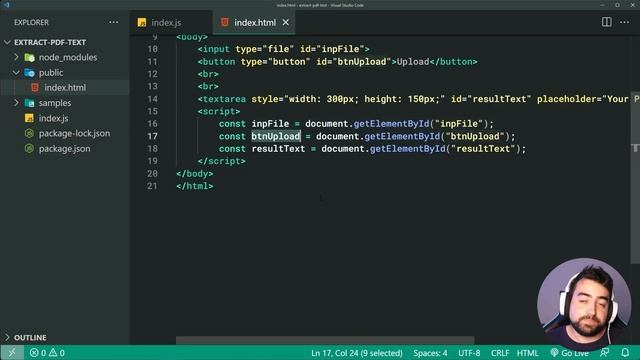Click the node icon beside package-lock.json

coord(29,133)
